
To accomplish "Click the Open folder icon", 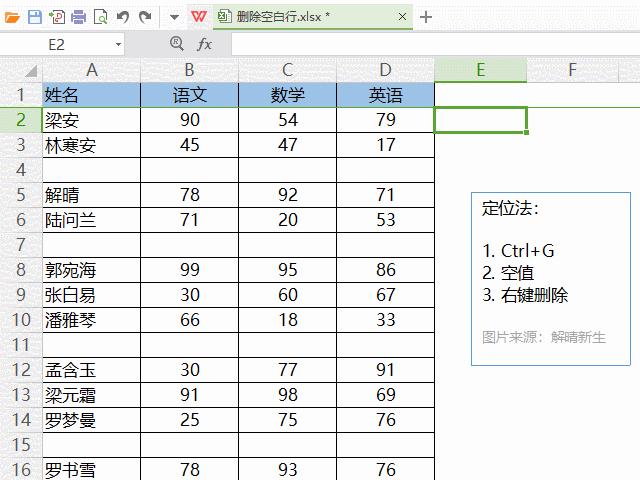I will (13, 17).
